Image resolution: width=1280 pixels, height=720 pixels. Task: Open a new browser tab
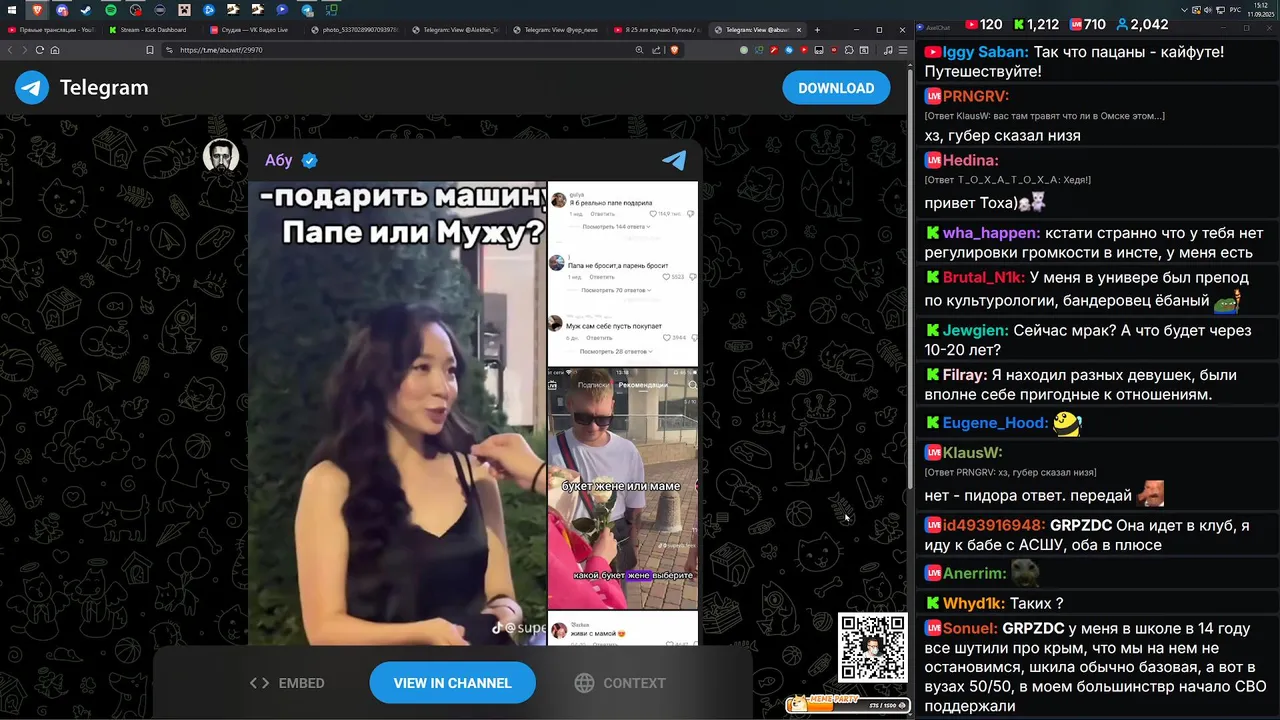pyautogui.click(x=817, y=30)
